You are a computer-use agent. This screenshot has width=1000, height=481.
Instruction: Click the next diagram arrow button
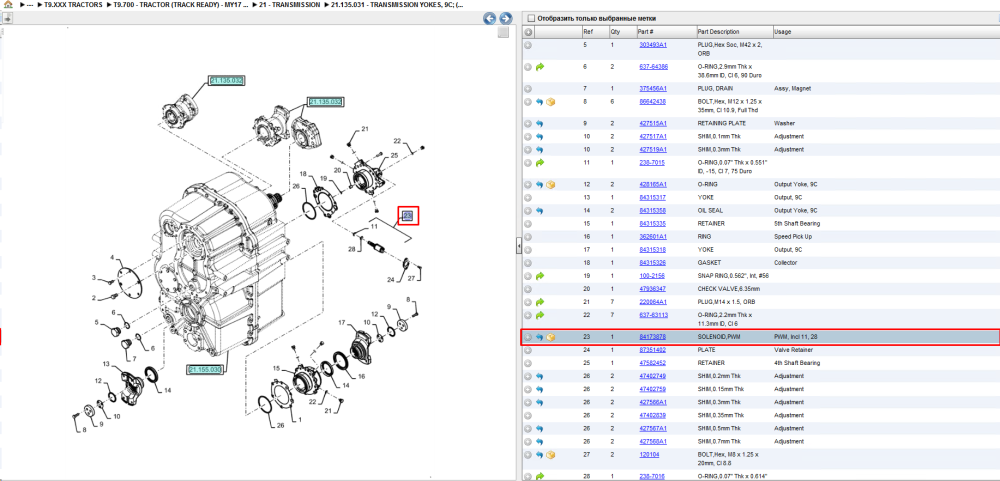point(505,18)
